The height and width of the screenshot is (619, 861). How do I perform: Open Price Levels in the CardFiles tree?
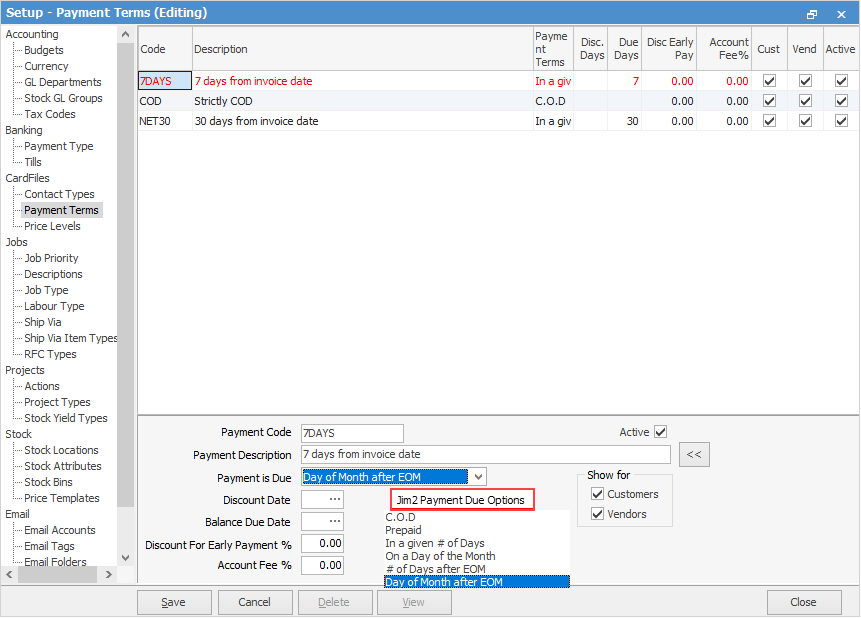pos(52,226)
